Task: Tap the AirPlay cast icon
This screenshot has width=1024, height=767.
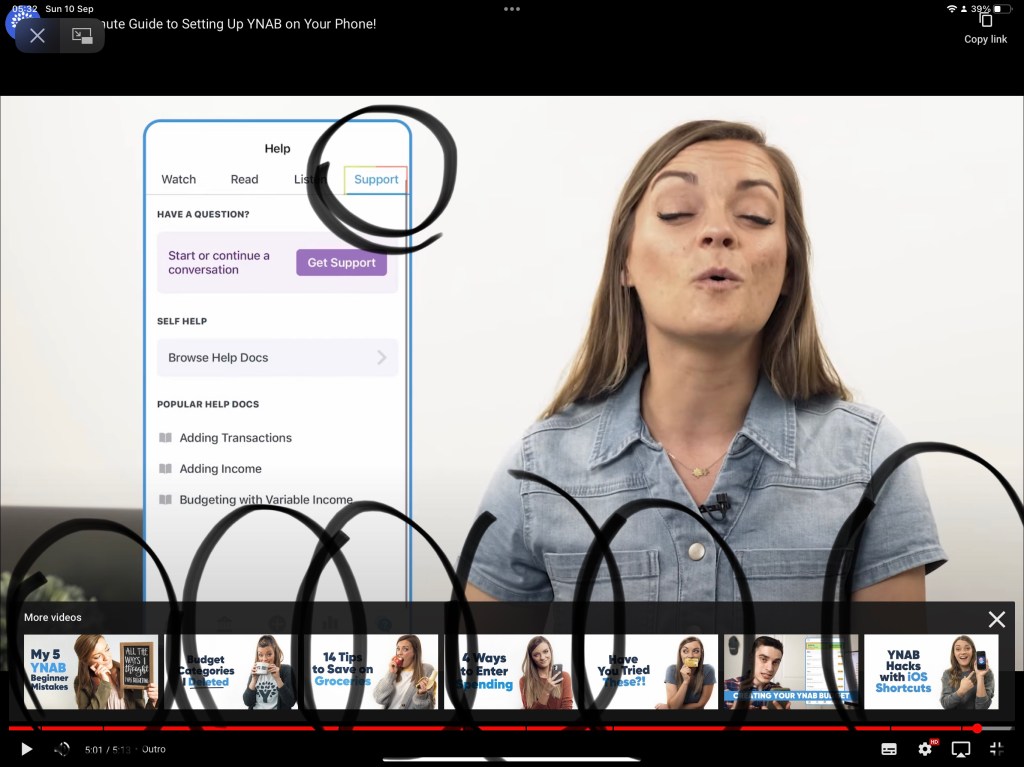Action: (x=961, y=749)
